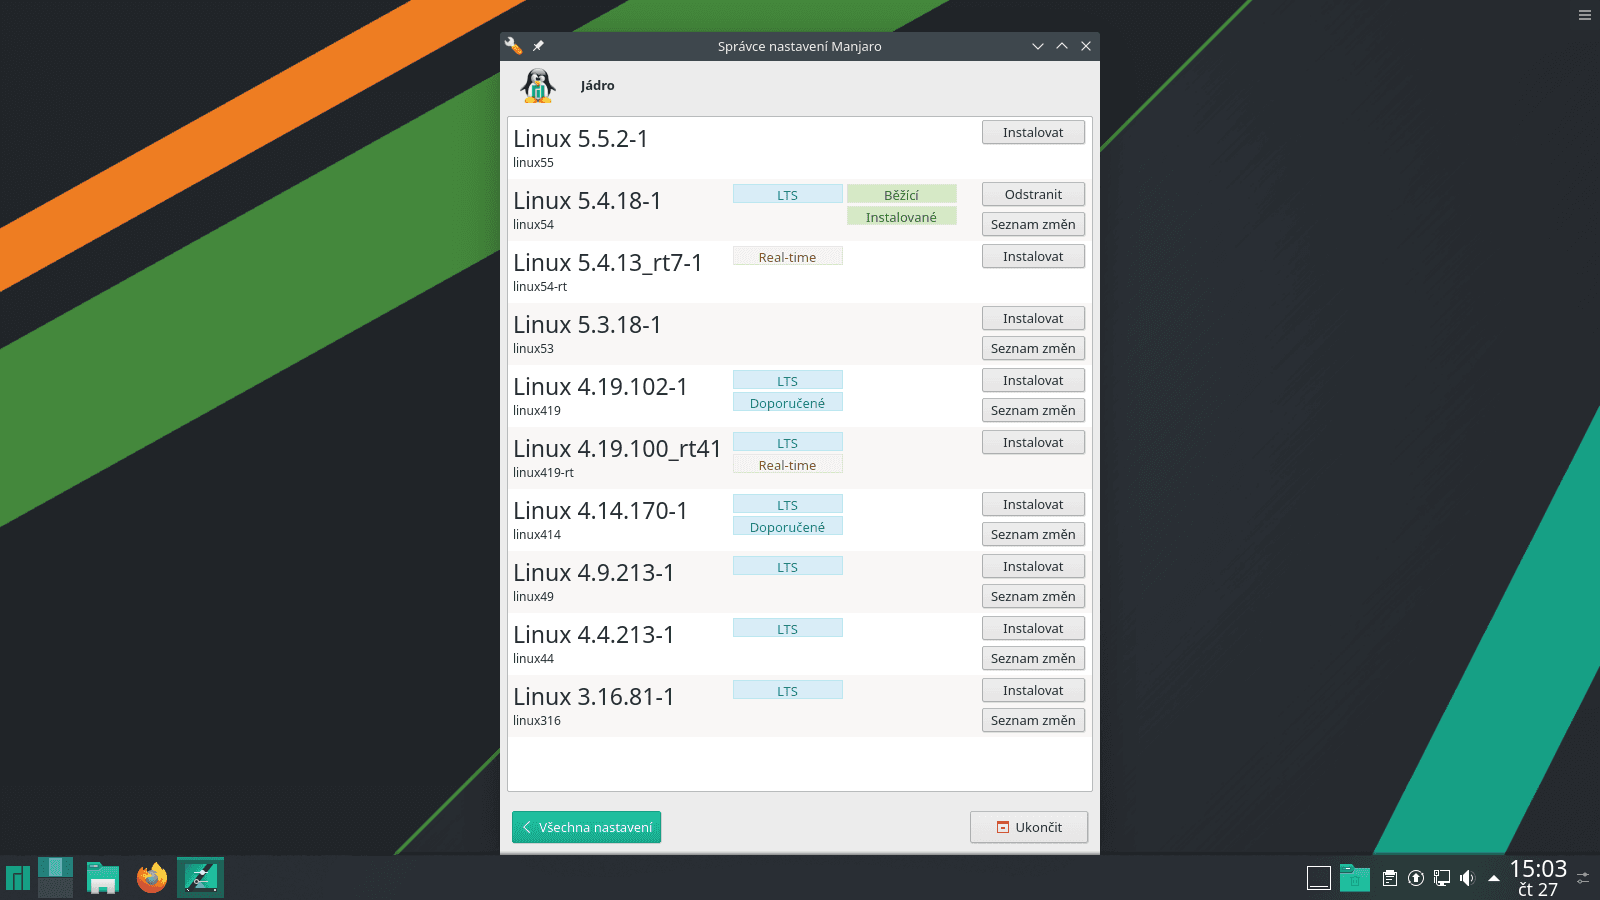Click Doporučené tag on Linux 4.14.170-1
Image resolution: width=1600 pixels, height=900 pixels.
pos(787,527)
